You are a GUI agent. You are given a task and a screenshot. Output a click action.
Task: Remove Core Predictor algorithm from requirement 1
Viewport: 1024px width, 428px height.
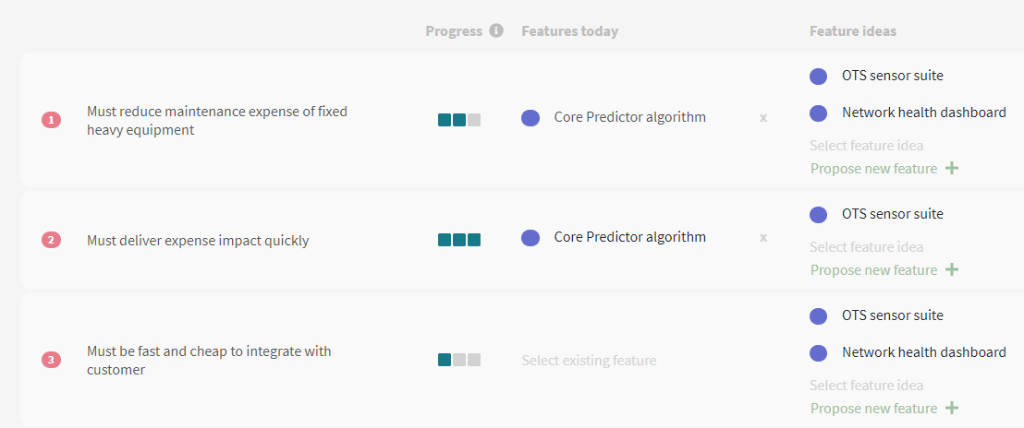763,118
